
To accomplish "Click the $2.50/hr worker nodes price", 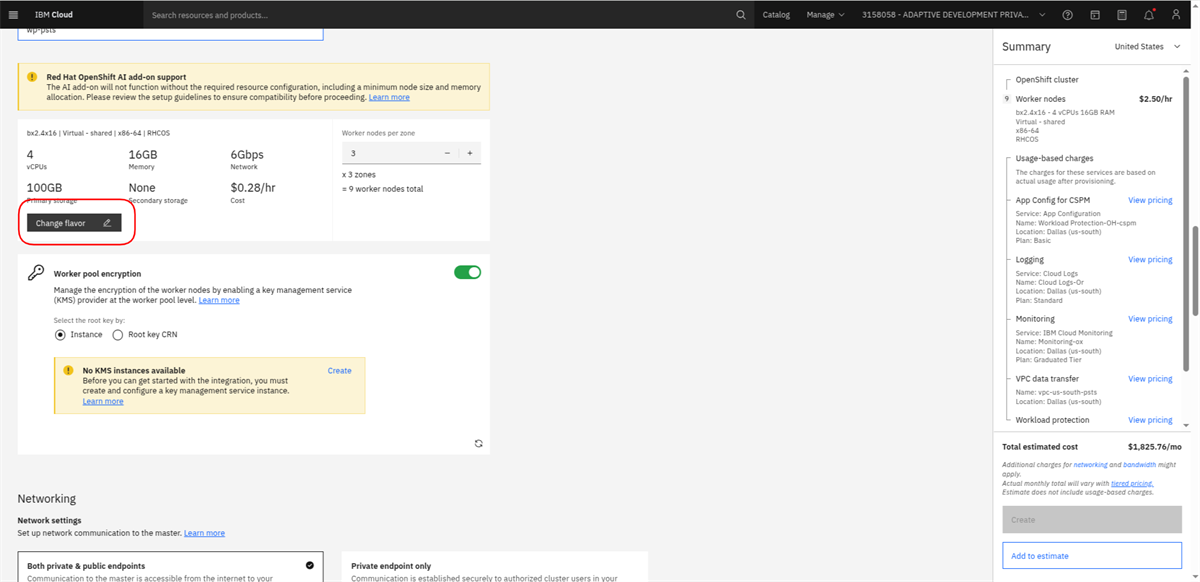I will click(1156, 99).
